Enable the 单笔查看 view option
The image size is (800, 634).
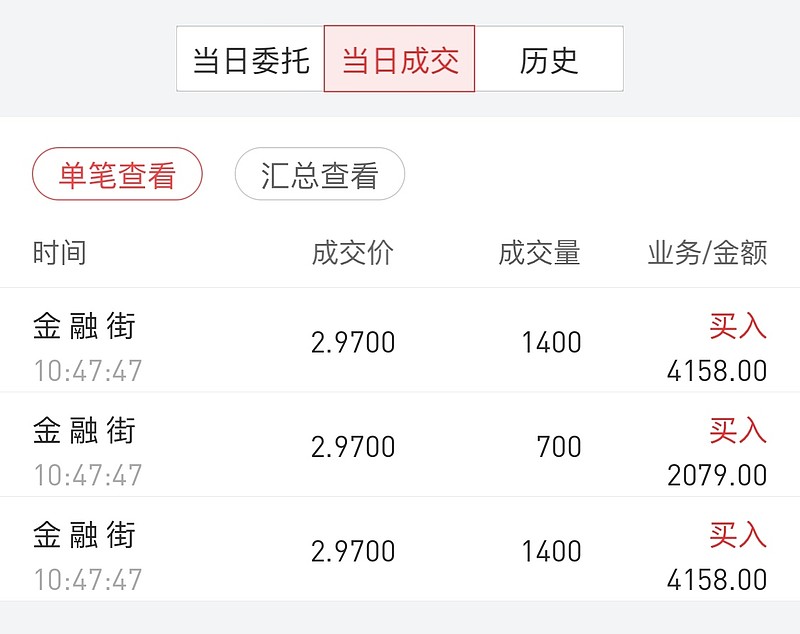click(x=117, y=175)
